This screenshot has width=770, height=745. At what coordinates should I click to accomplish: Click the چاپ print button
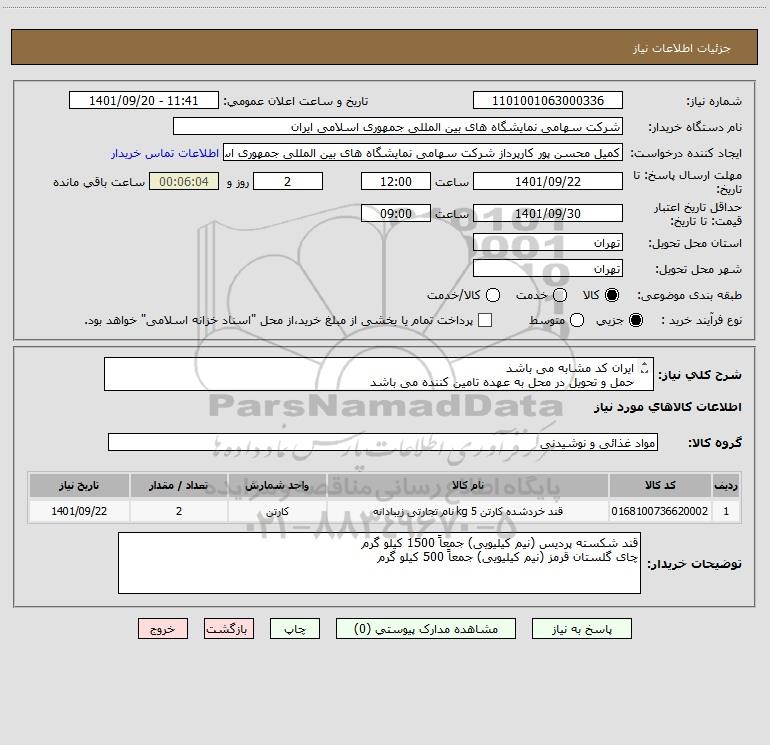coord(295,629)
